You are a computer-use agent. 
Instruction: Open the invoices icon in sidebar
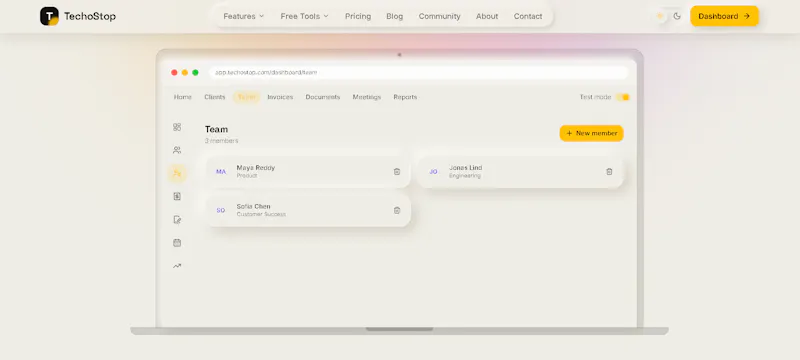(177, 196)
